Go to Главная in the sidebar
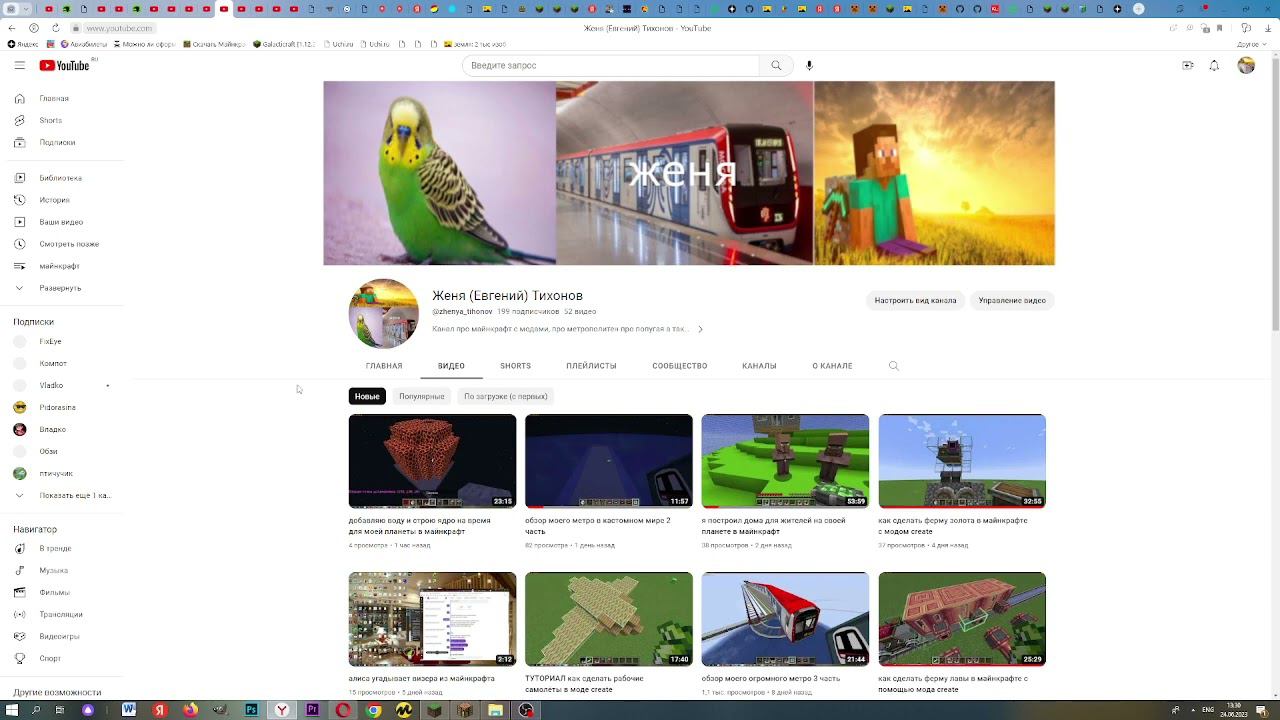The width and height of the screenshot is (1280, 720). point(62,98)
